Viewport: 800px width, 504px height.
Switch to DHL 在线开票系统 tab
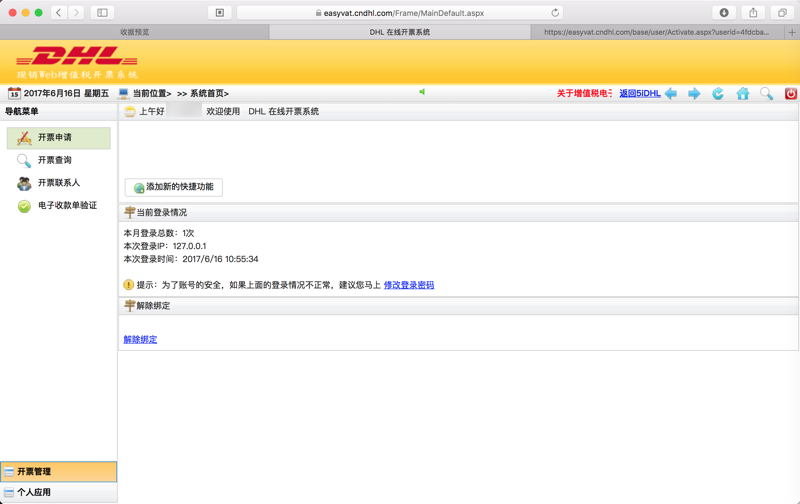click(400, 32)
